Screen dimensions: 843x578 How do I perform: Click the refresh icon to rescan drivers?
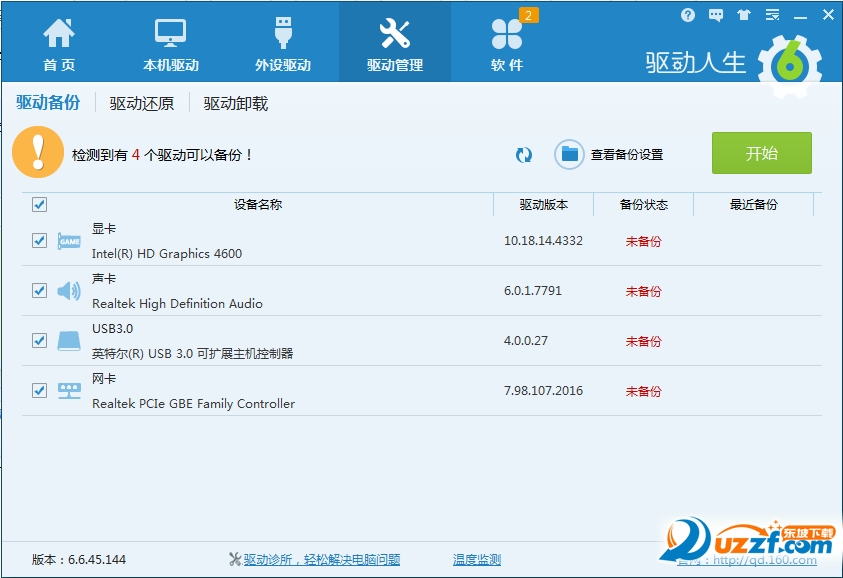point(523,155)
